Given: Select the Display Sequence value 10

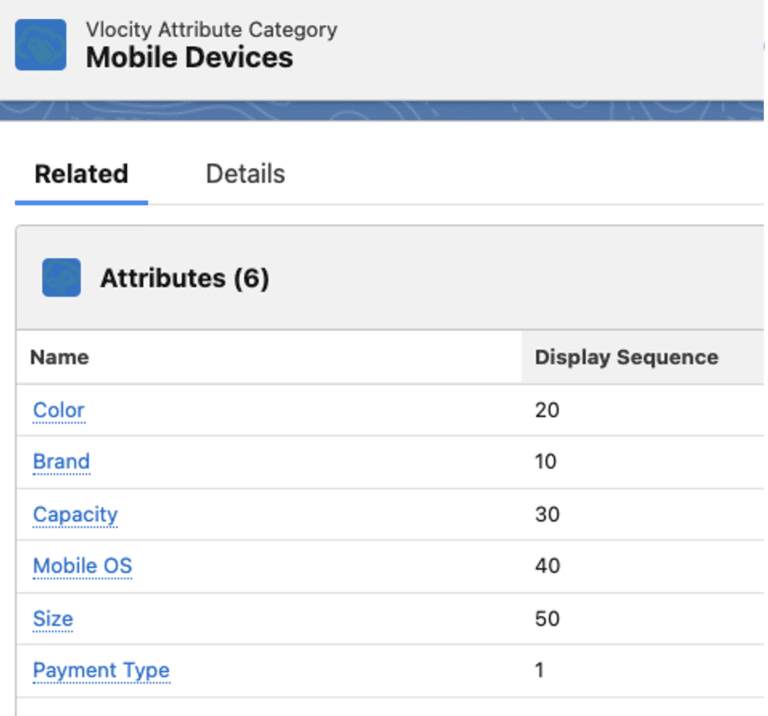Looking at the screenshot, I should tap(546, 461).
